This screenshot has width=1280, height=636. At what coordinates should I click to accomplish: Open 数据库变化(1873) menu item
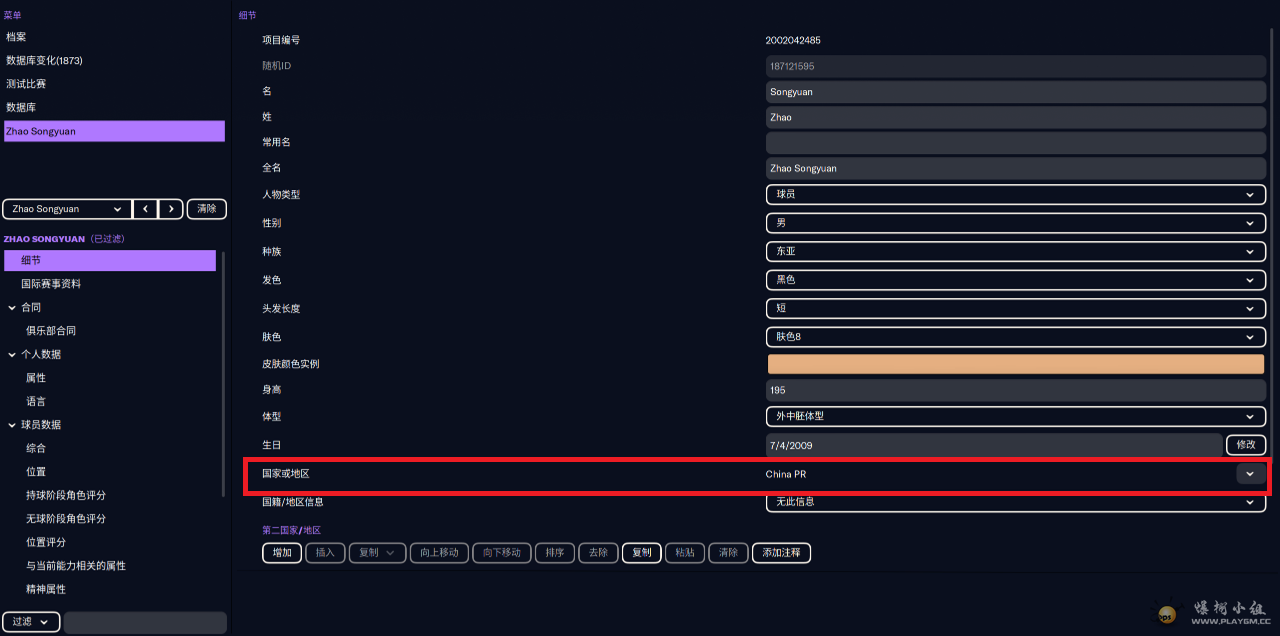44,60
